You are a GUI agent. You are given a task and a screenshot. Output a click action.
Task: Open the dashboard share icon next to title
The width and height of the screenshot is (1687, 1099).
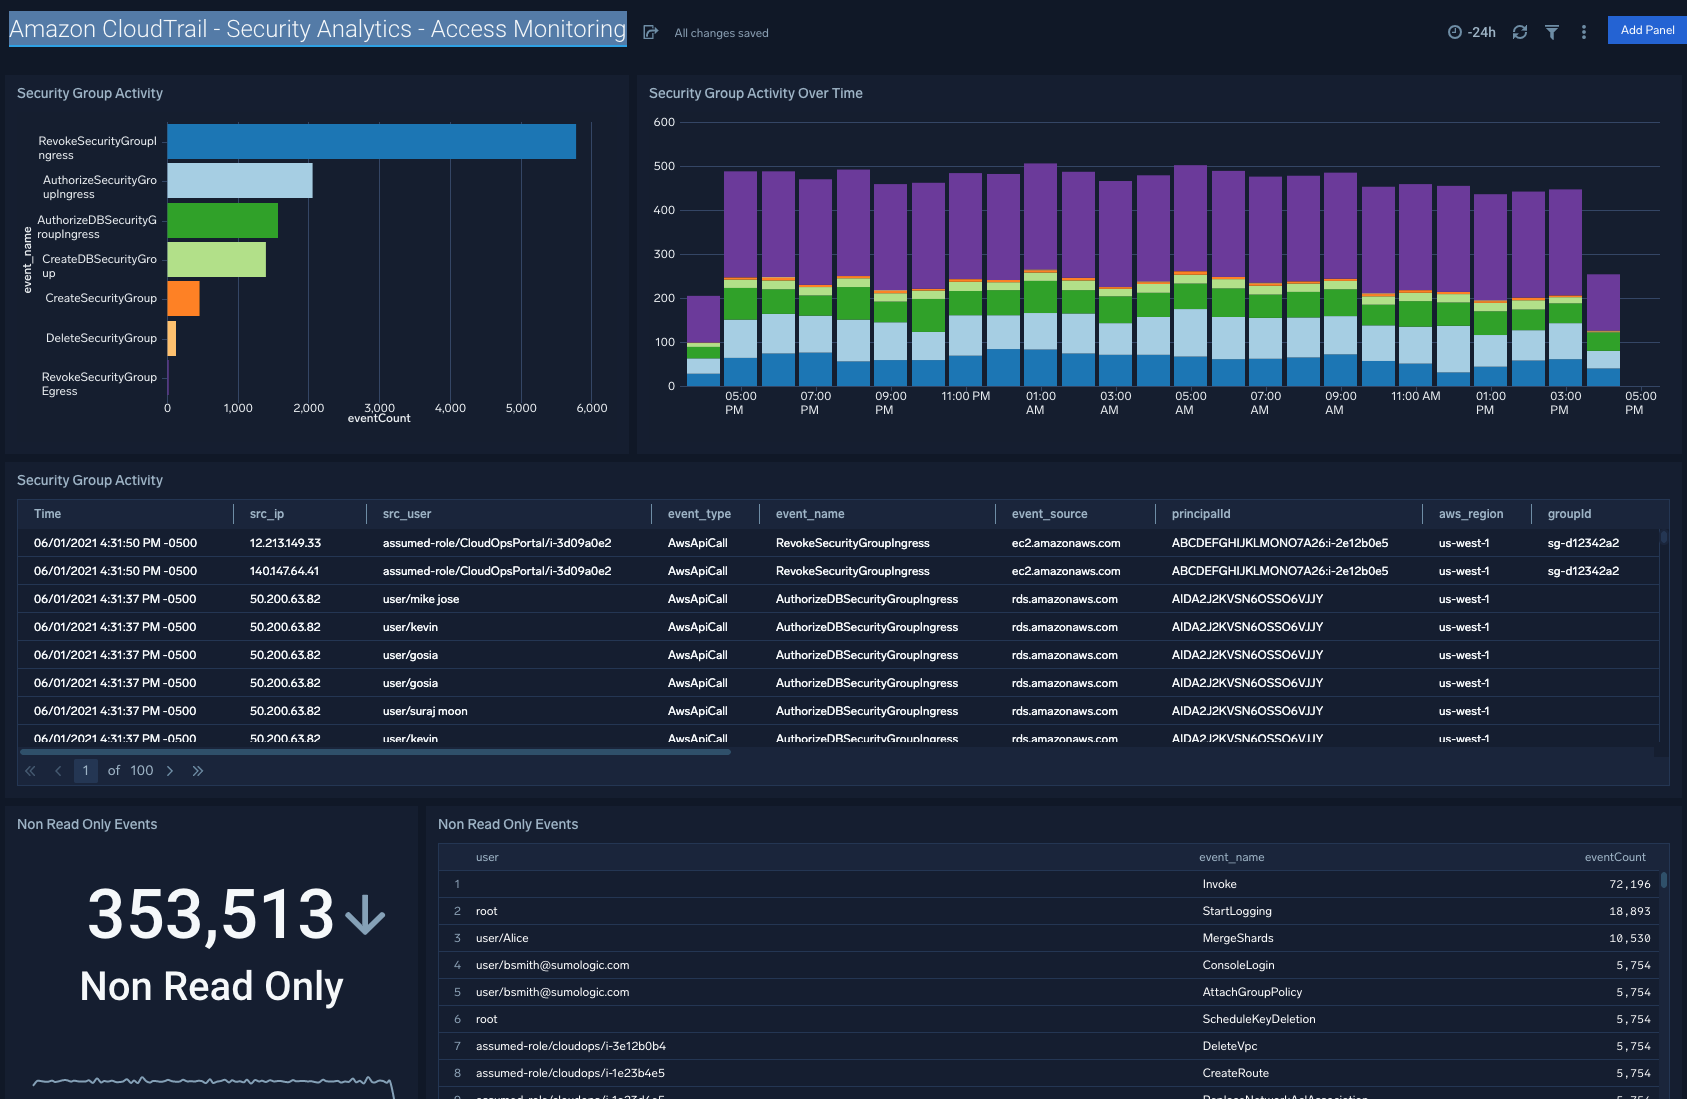(649, 31)
